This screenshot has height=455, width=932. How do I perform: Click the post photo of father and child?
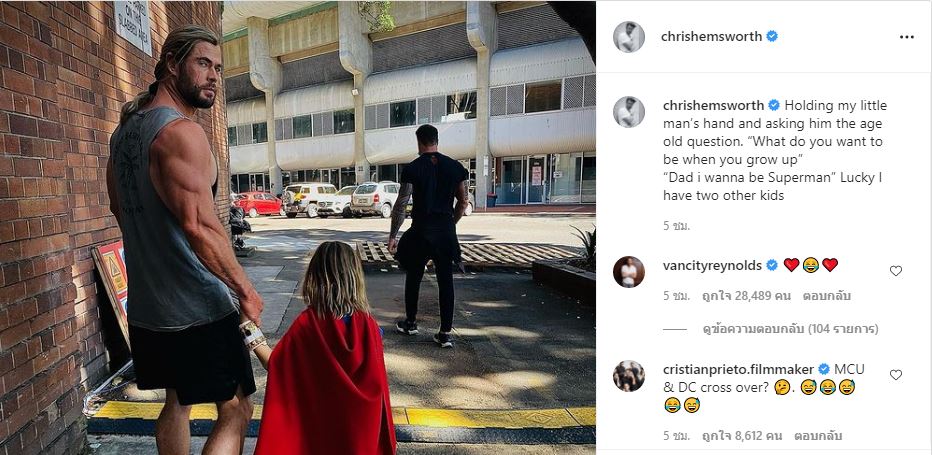[x=298, y=228]
